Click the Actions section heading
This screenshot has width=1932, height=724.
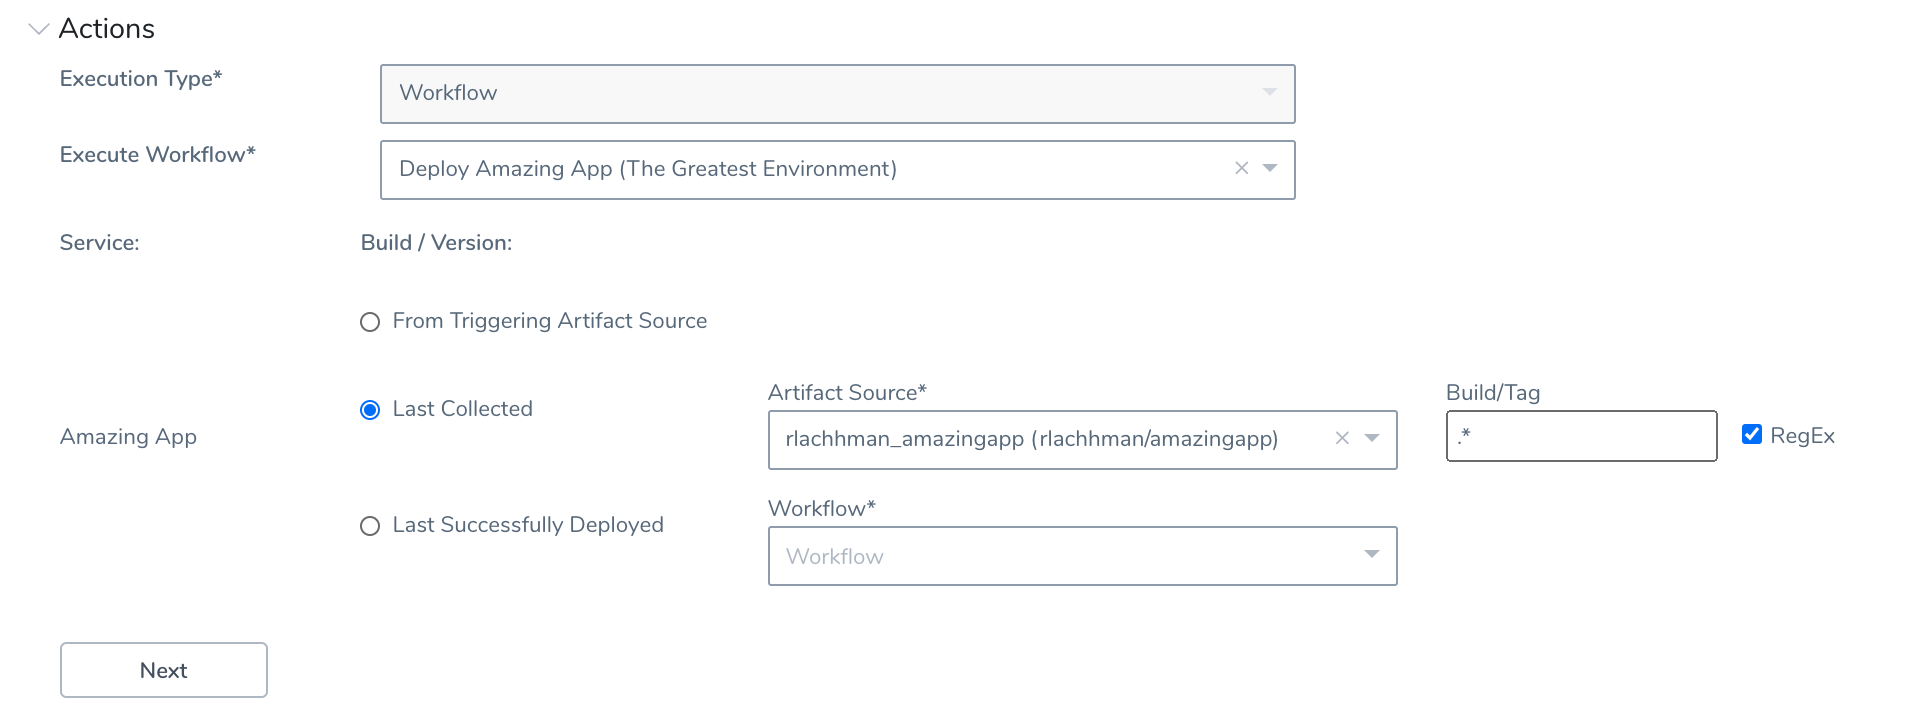107,29
